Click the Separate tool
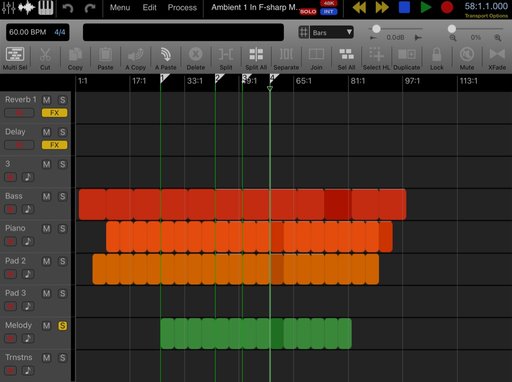Image resolution: width=512 pixels, height=382 pixels. tap(286, 59)
